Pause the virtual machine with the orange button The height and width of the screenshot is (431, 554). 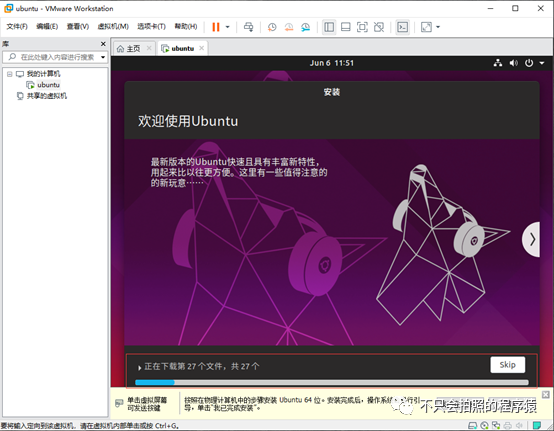tap(216, 27)
